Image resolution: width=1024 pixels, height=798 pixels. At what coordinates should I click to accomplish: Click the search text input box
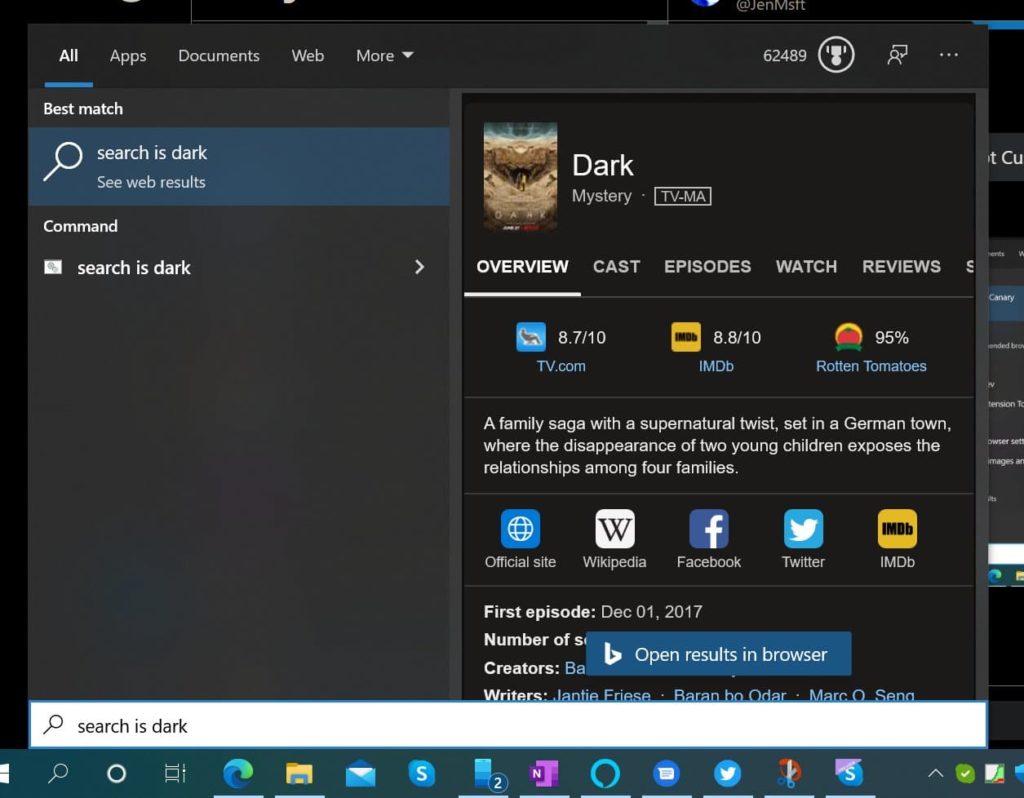point(508,725)
